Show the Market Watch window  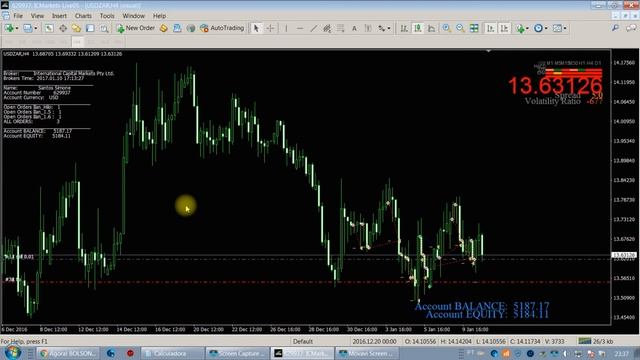49,28
